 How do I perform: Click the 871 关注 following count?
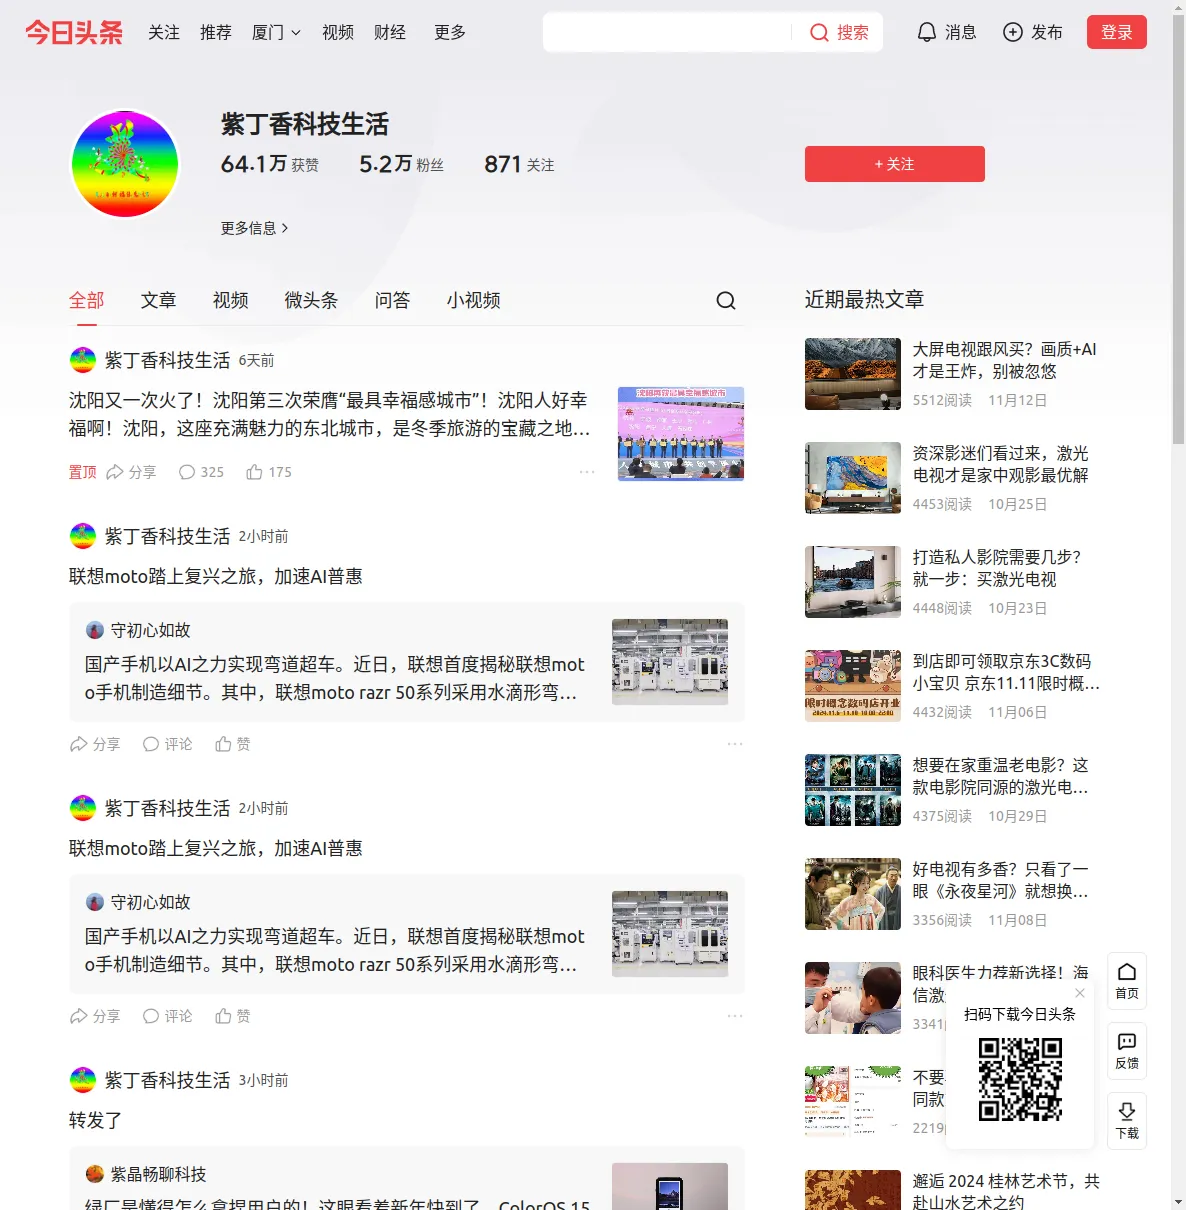pos(519,164)
